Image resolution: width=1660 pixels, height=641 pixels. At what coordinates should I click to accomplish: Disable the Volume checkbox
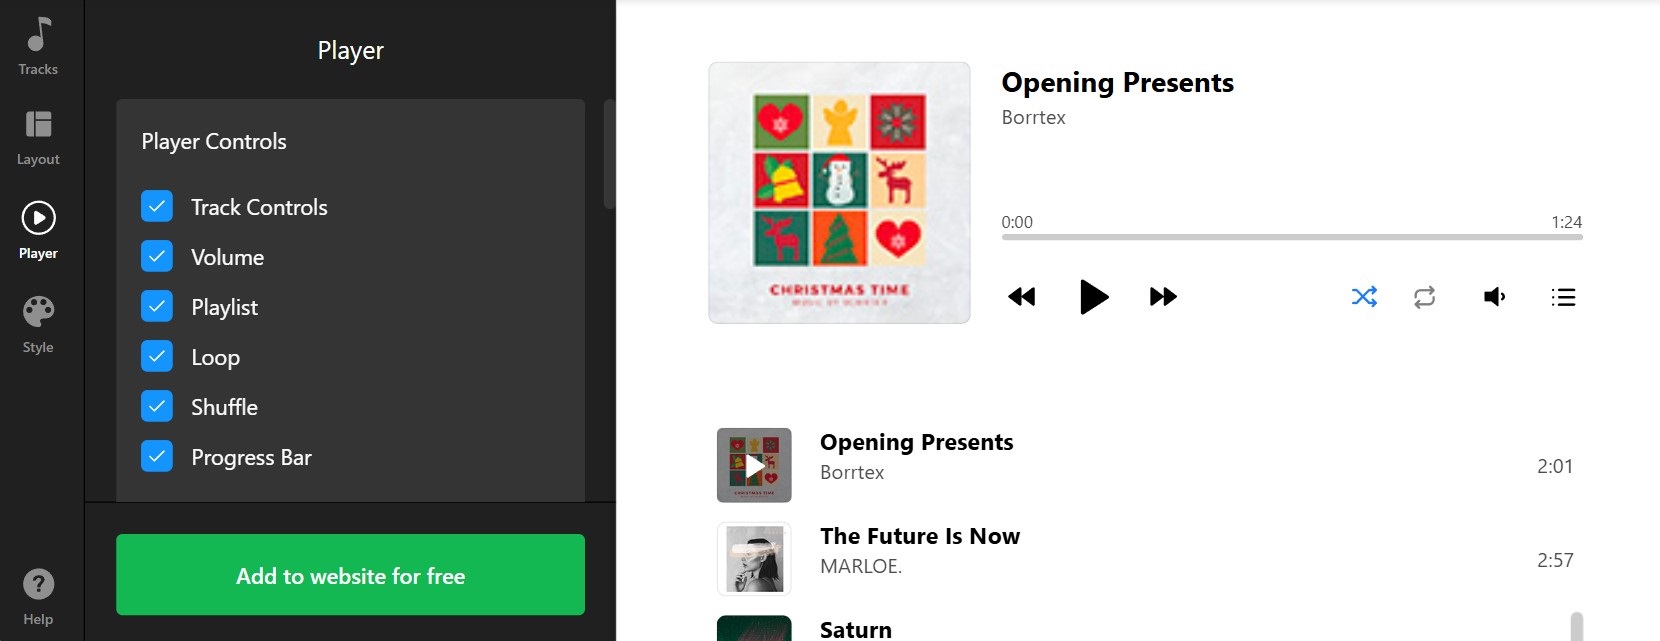pyautogui.click(x=157, y=257)
